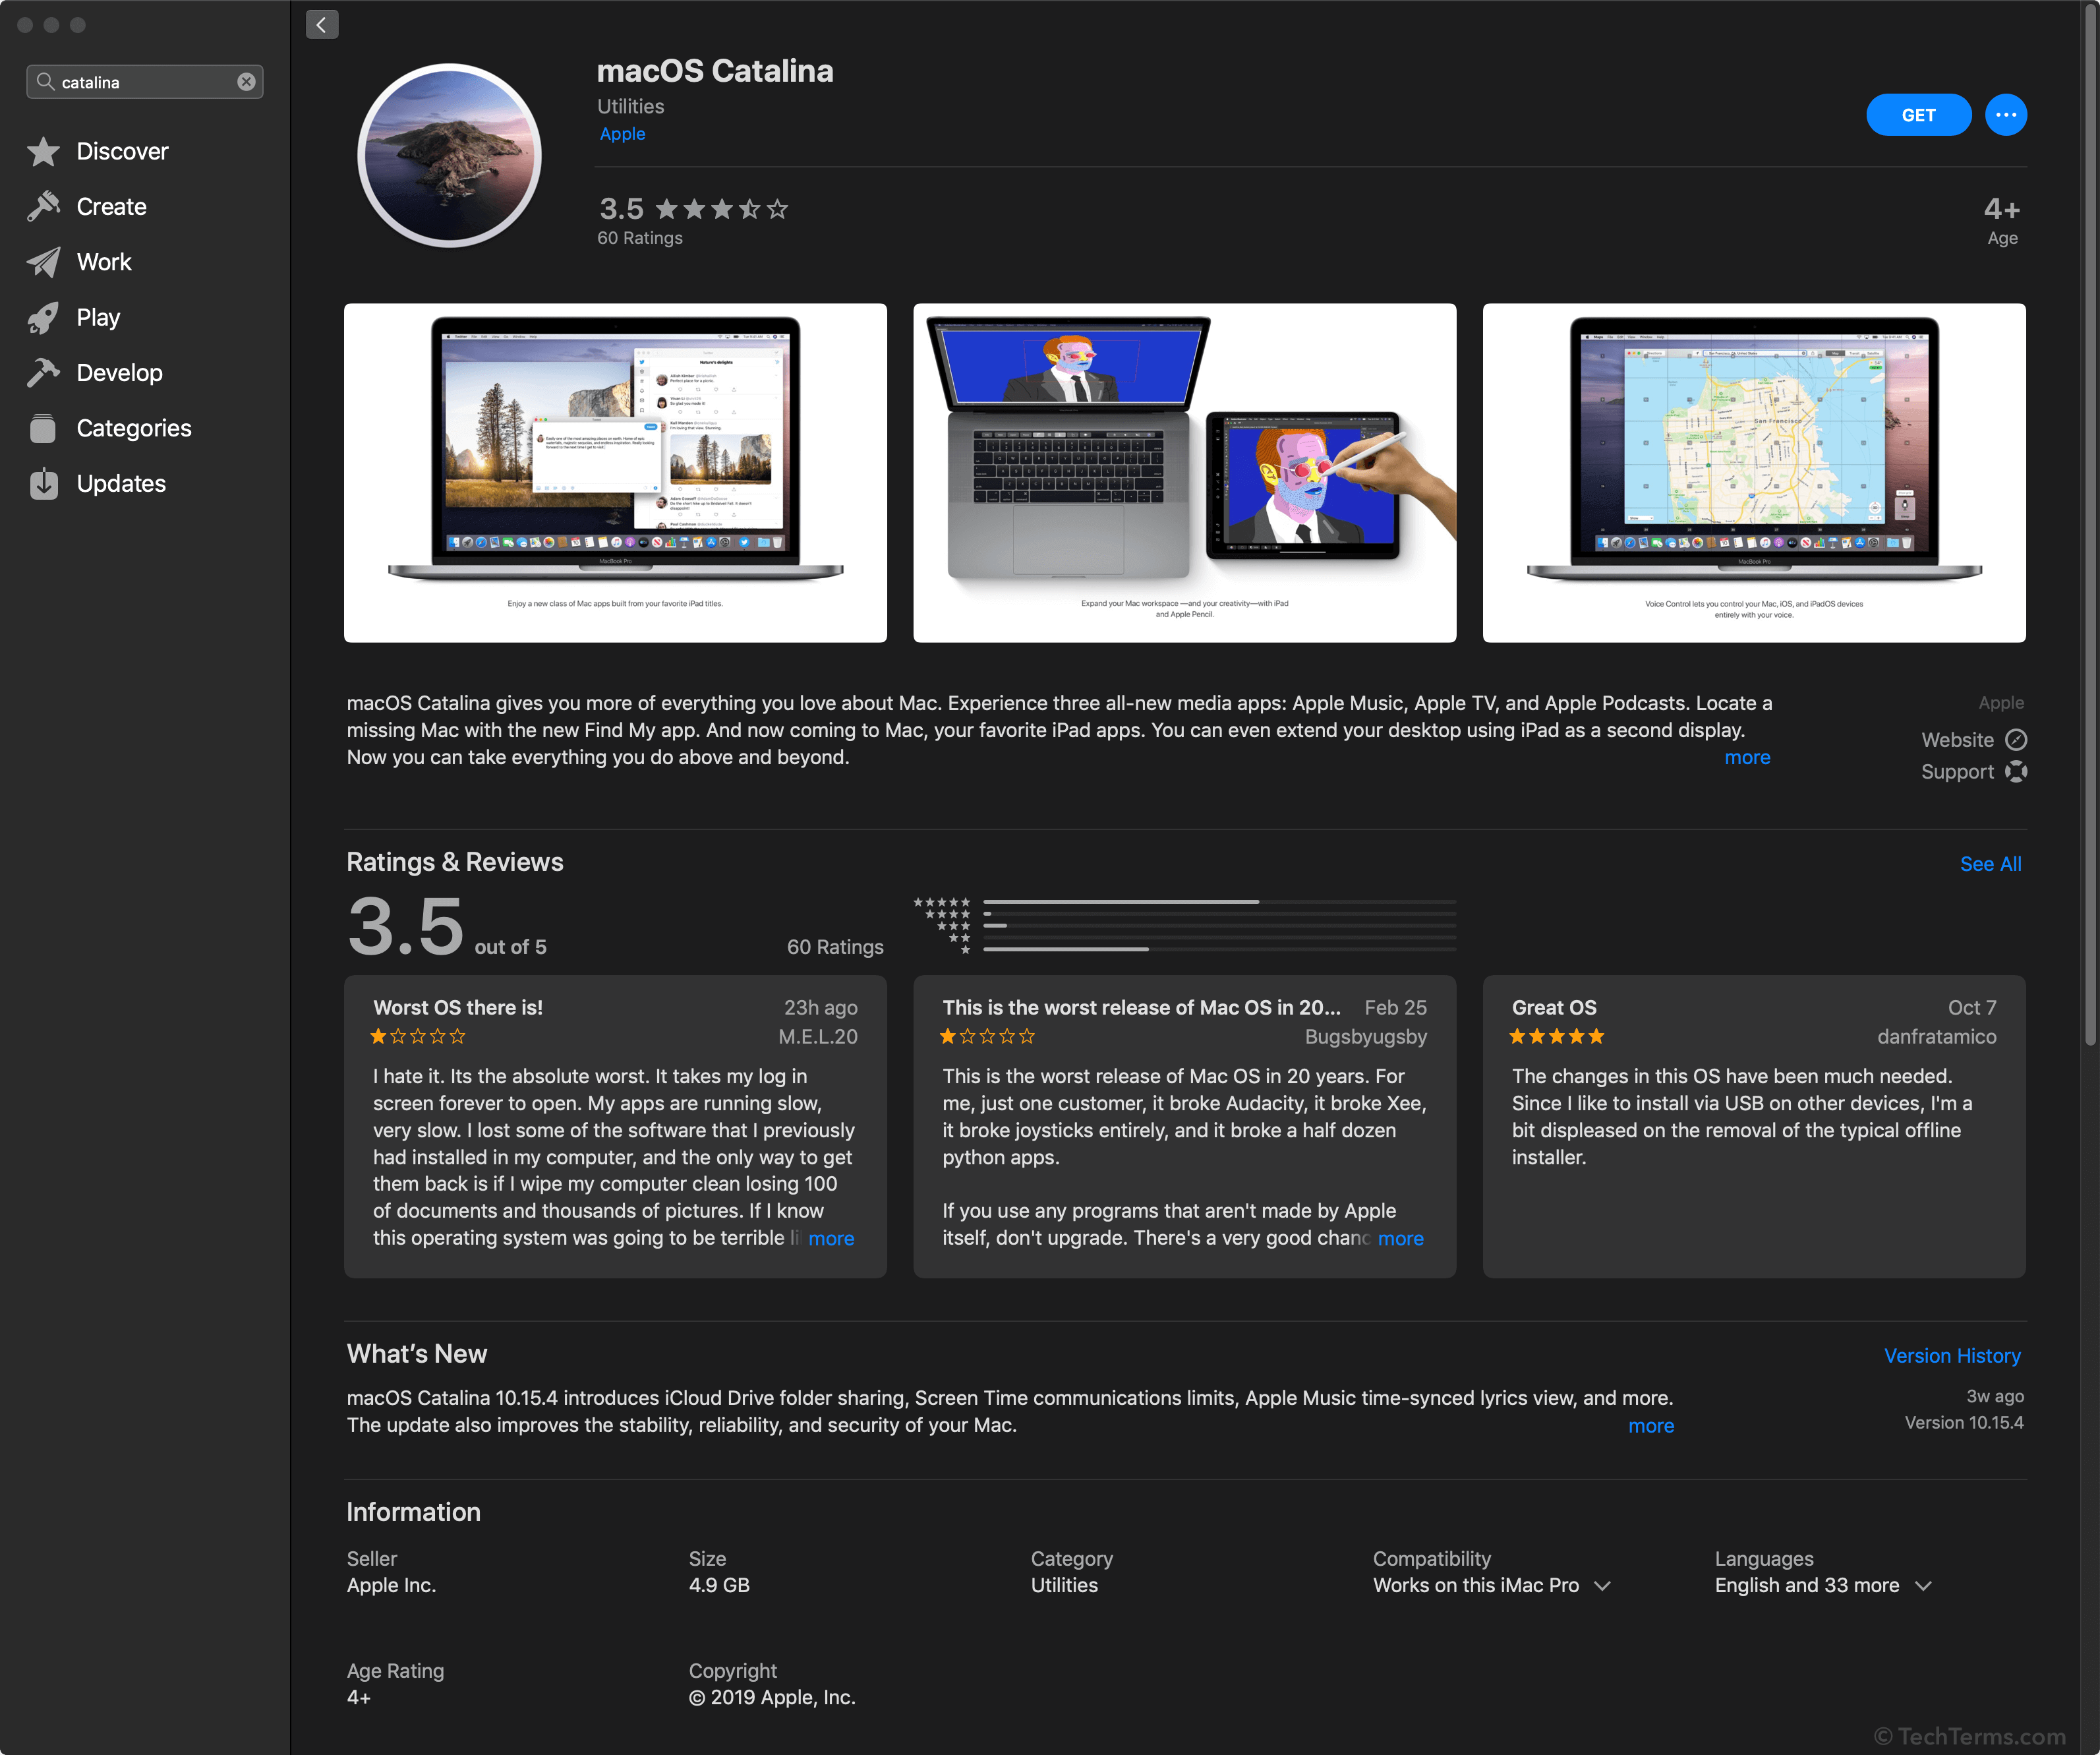The width and height of the screenshot is (2100, 1755).
Task: Open the Apple Pencil Sidecar screenshot
Action: click(1184, 473)
